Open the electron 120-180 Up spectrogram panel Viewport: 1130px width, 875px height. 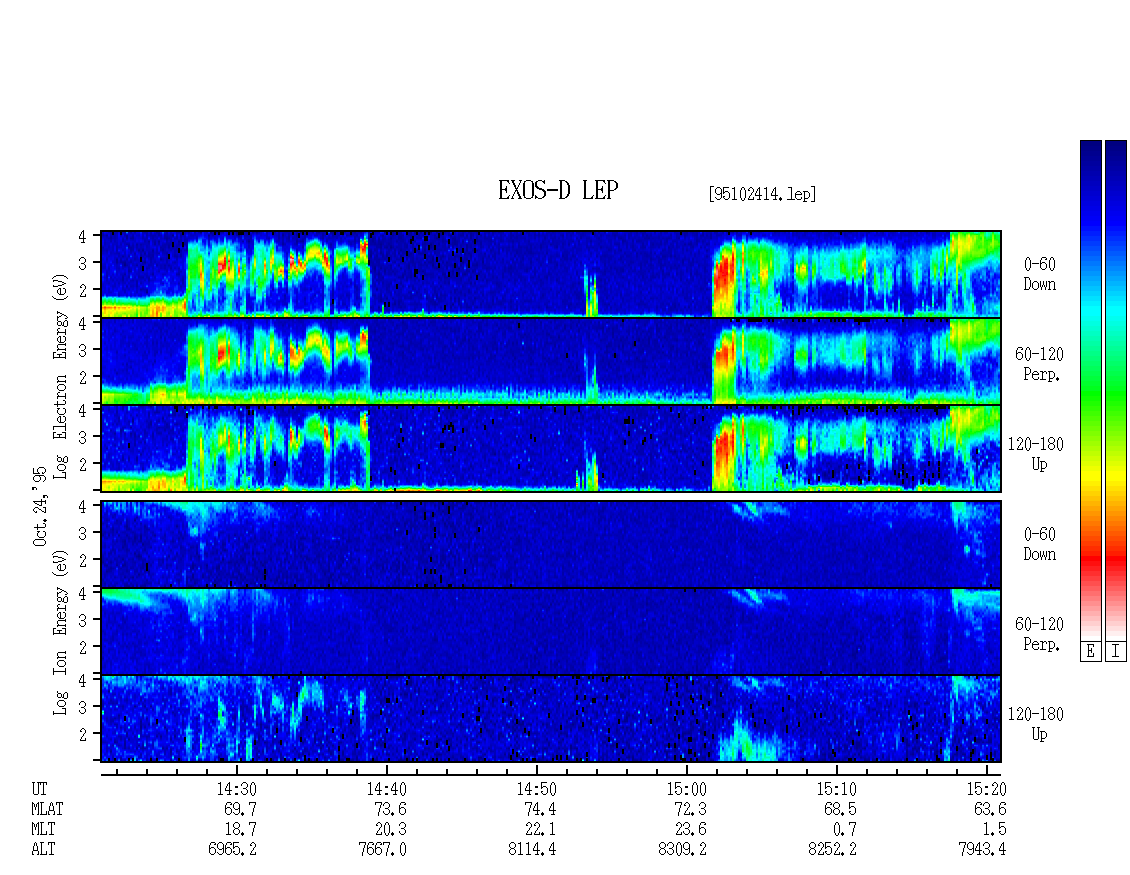tap(551, 448)
